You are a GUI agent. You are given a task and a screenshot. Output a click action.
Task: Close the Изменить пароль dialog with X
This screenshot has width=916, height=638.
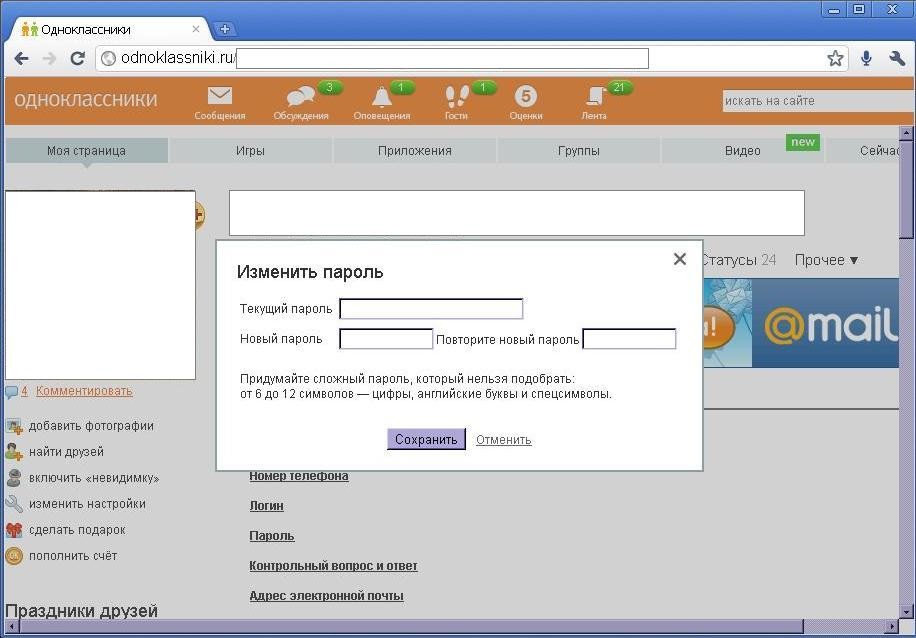tap(679, 259)
